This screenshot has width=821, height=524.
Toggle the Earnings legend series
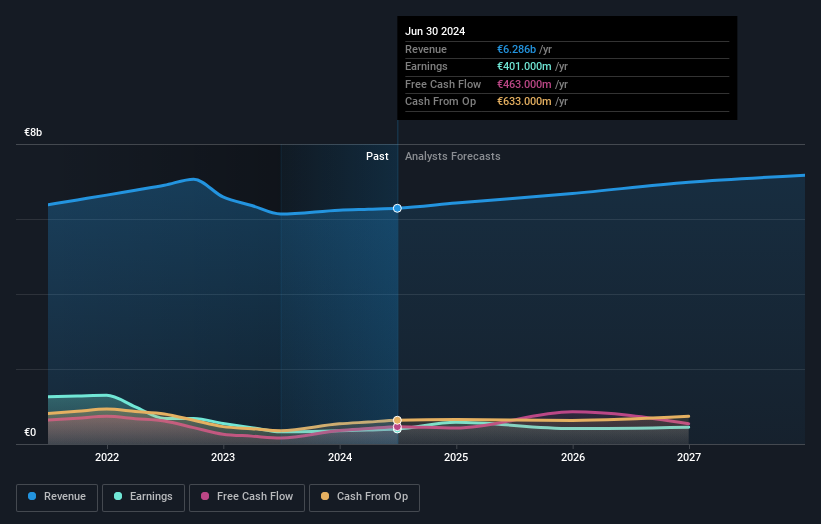(143, 497)
